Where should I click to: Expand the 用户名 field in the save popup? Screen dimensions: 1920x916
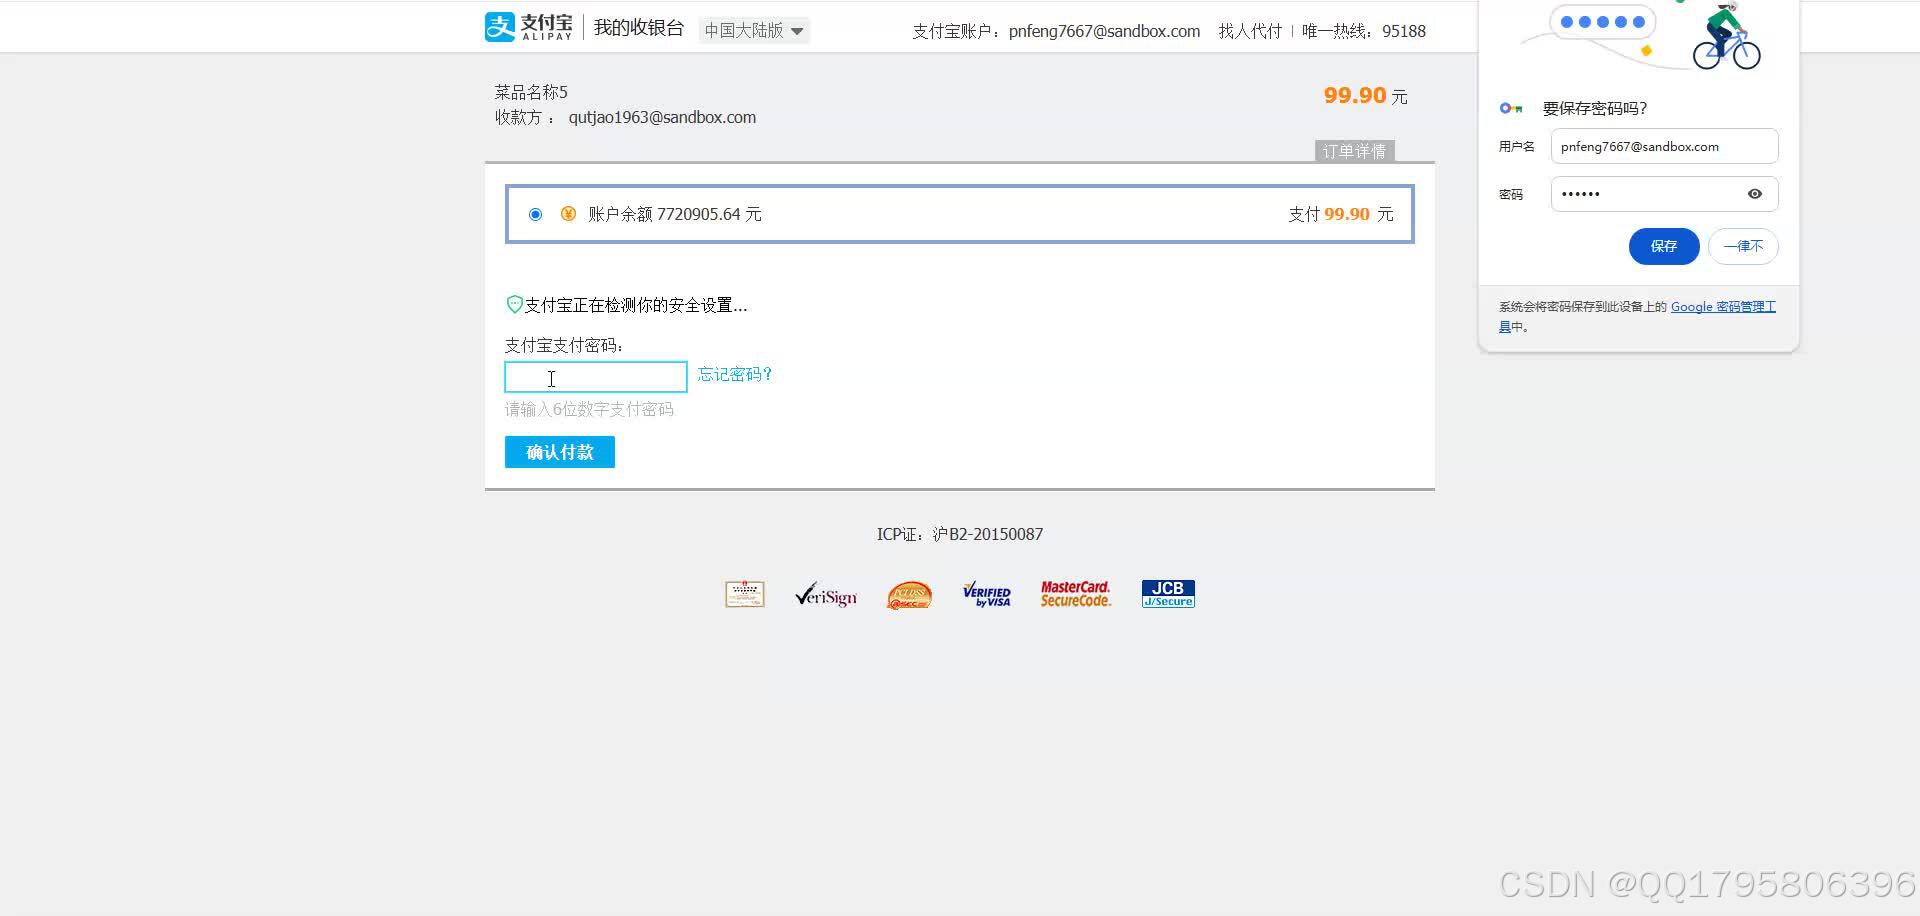(x=1663, y=146)
